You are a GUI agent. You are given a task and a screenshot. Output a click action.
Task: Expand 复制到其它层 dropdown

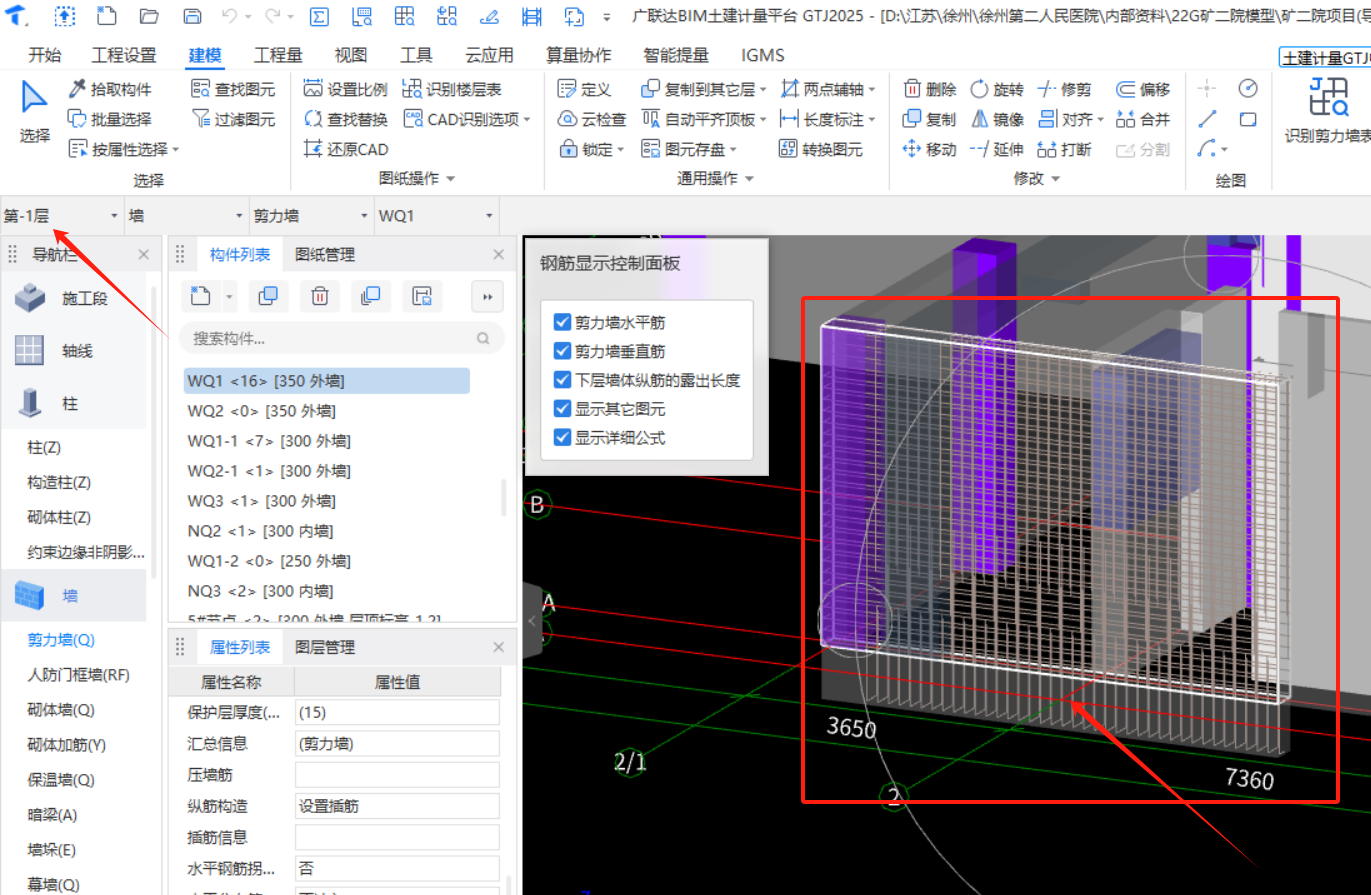[x=763, y=90]
